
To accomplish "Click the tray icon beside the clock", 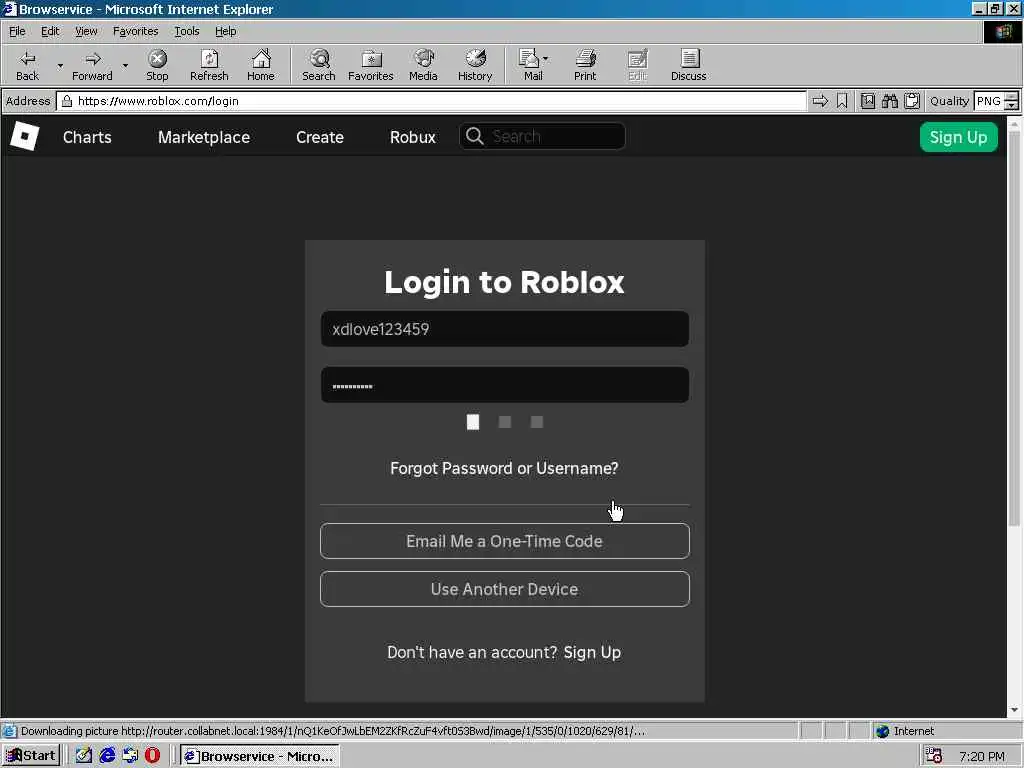I will click(934, 756).
